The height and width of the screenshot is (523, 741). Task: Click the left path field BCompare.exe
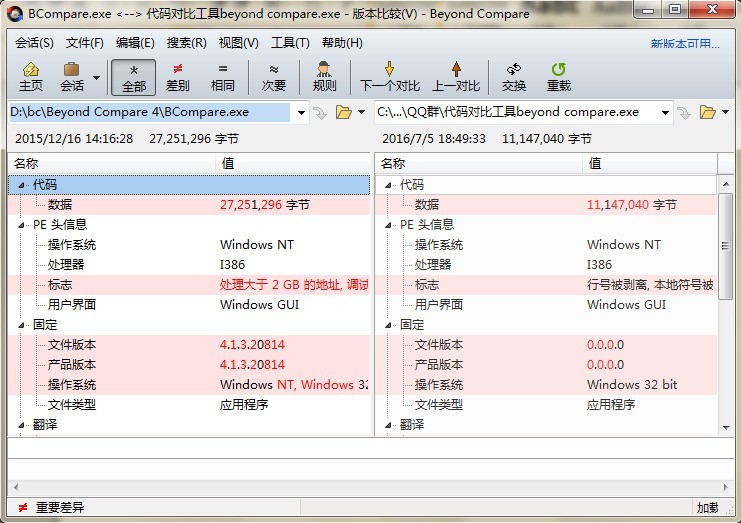[150, 112]
